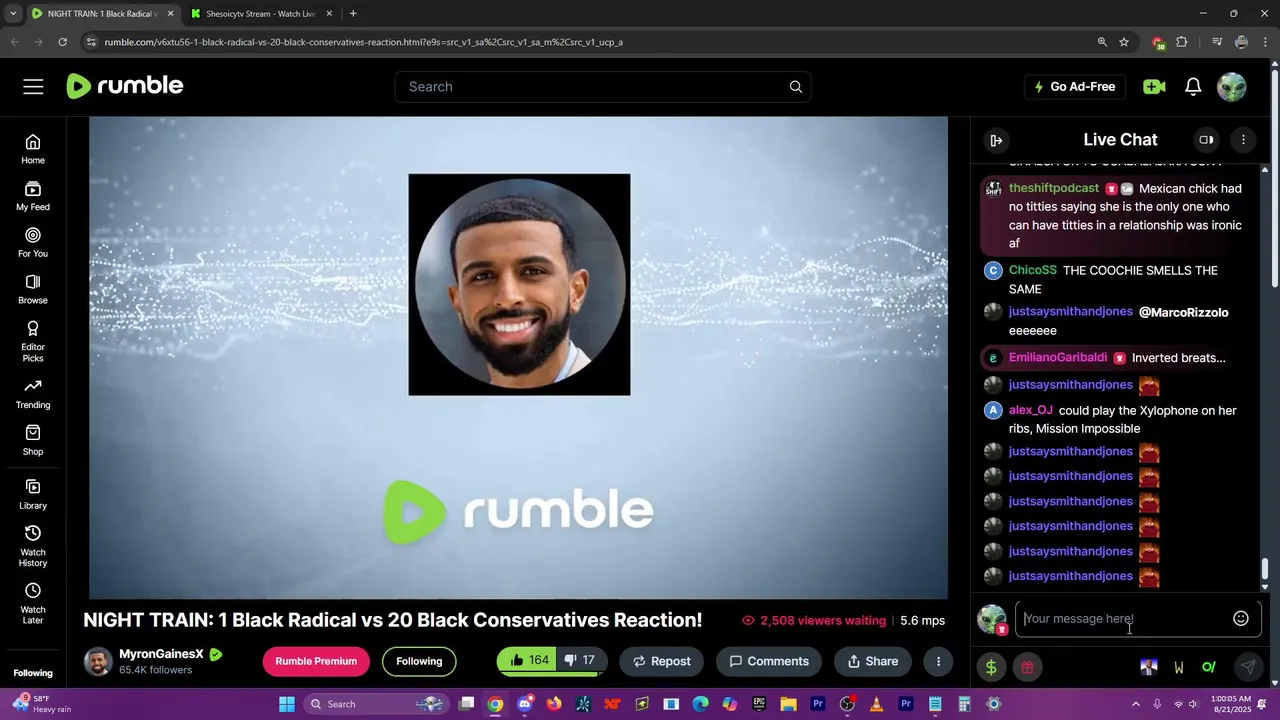Open MyronGainesX channel link
This screenshot has height=720, width=1280.
[x=161, y=654]
